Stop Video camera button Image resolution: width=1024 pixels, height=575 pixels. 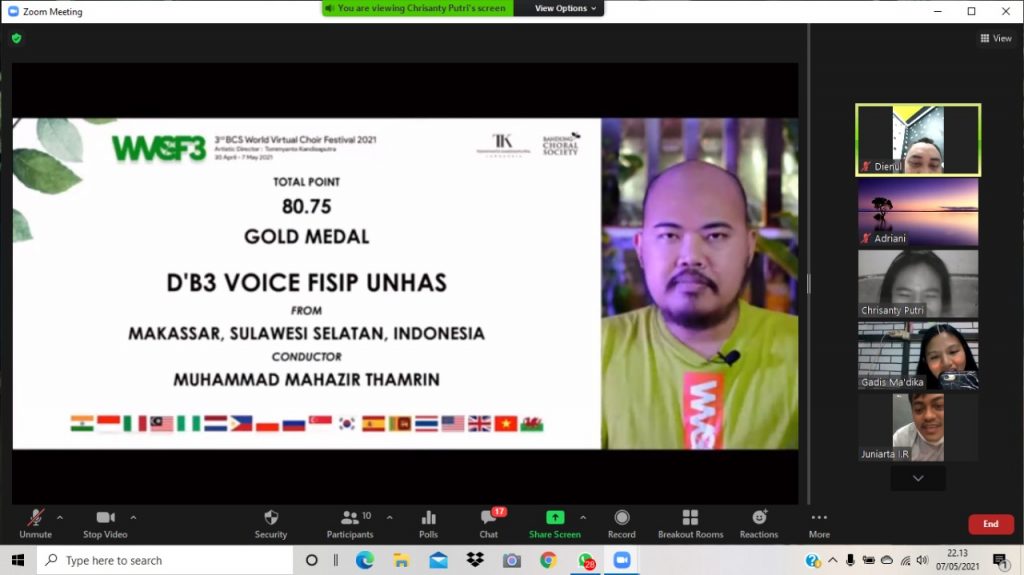[105, 524]
